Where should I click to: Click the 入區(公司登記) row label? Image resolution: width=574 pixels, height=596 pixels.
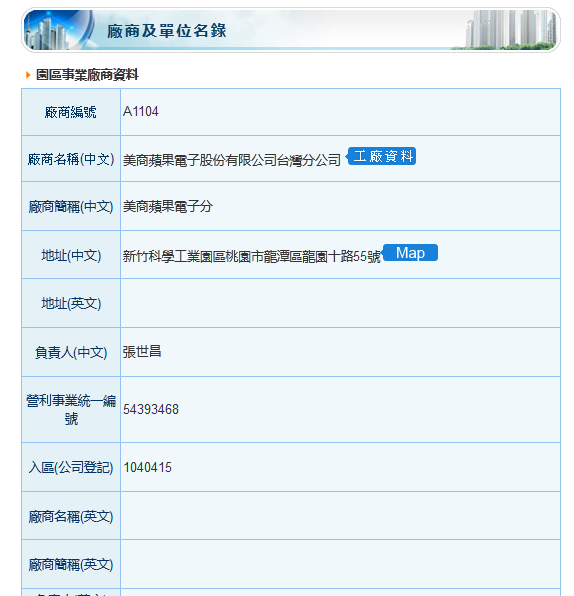(x=71, y=467)
